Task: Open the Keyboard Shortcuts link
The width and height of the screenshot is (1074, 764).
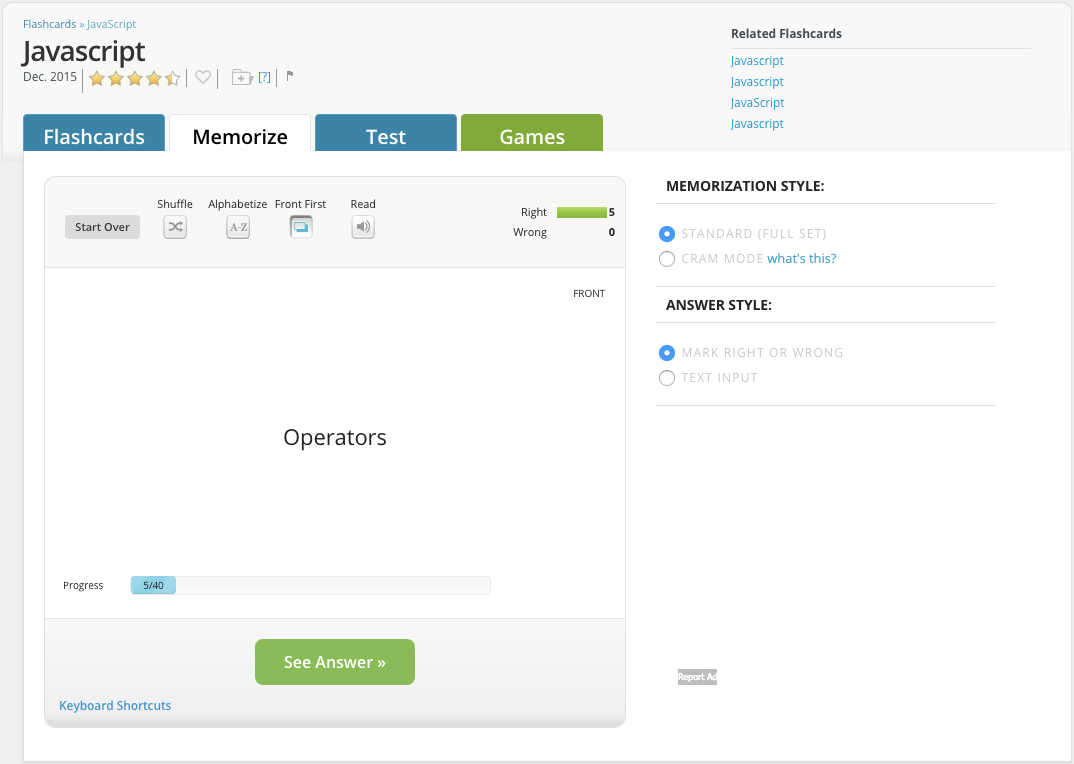Action: 115,705
